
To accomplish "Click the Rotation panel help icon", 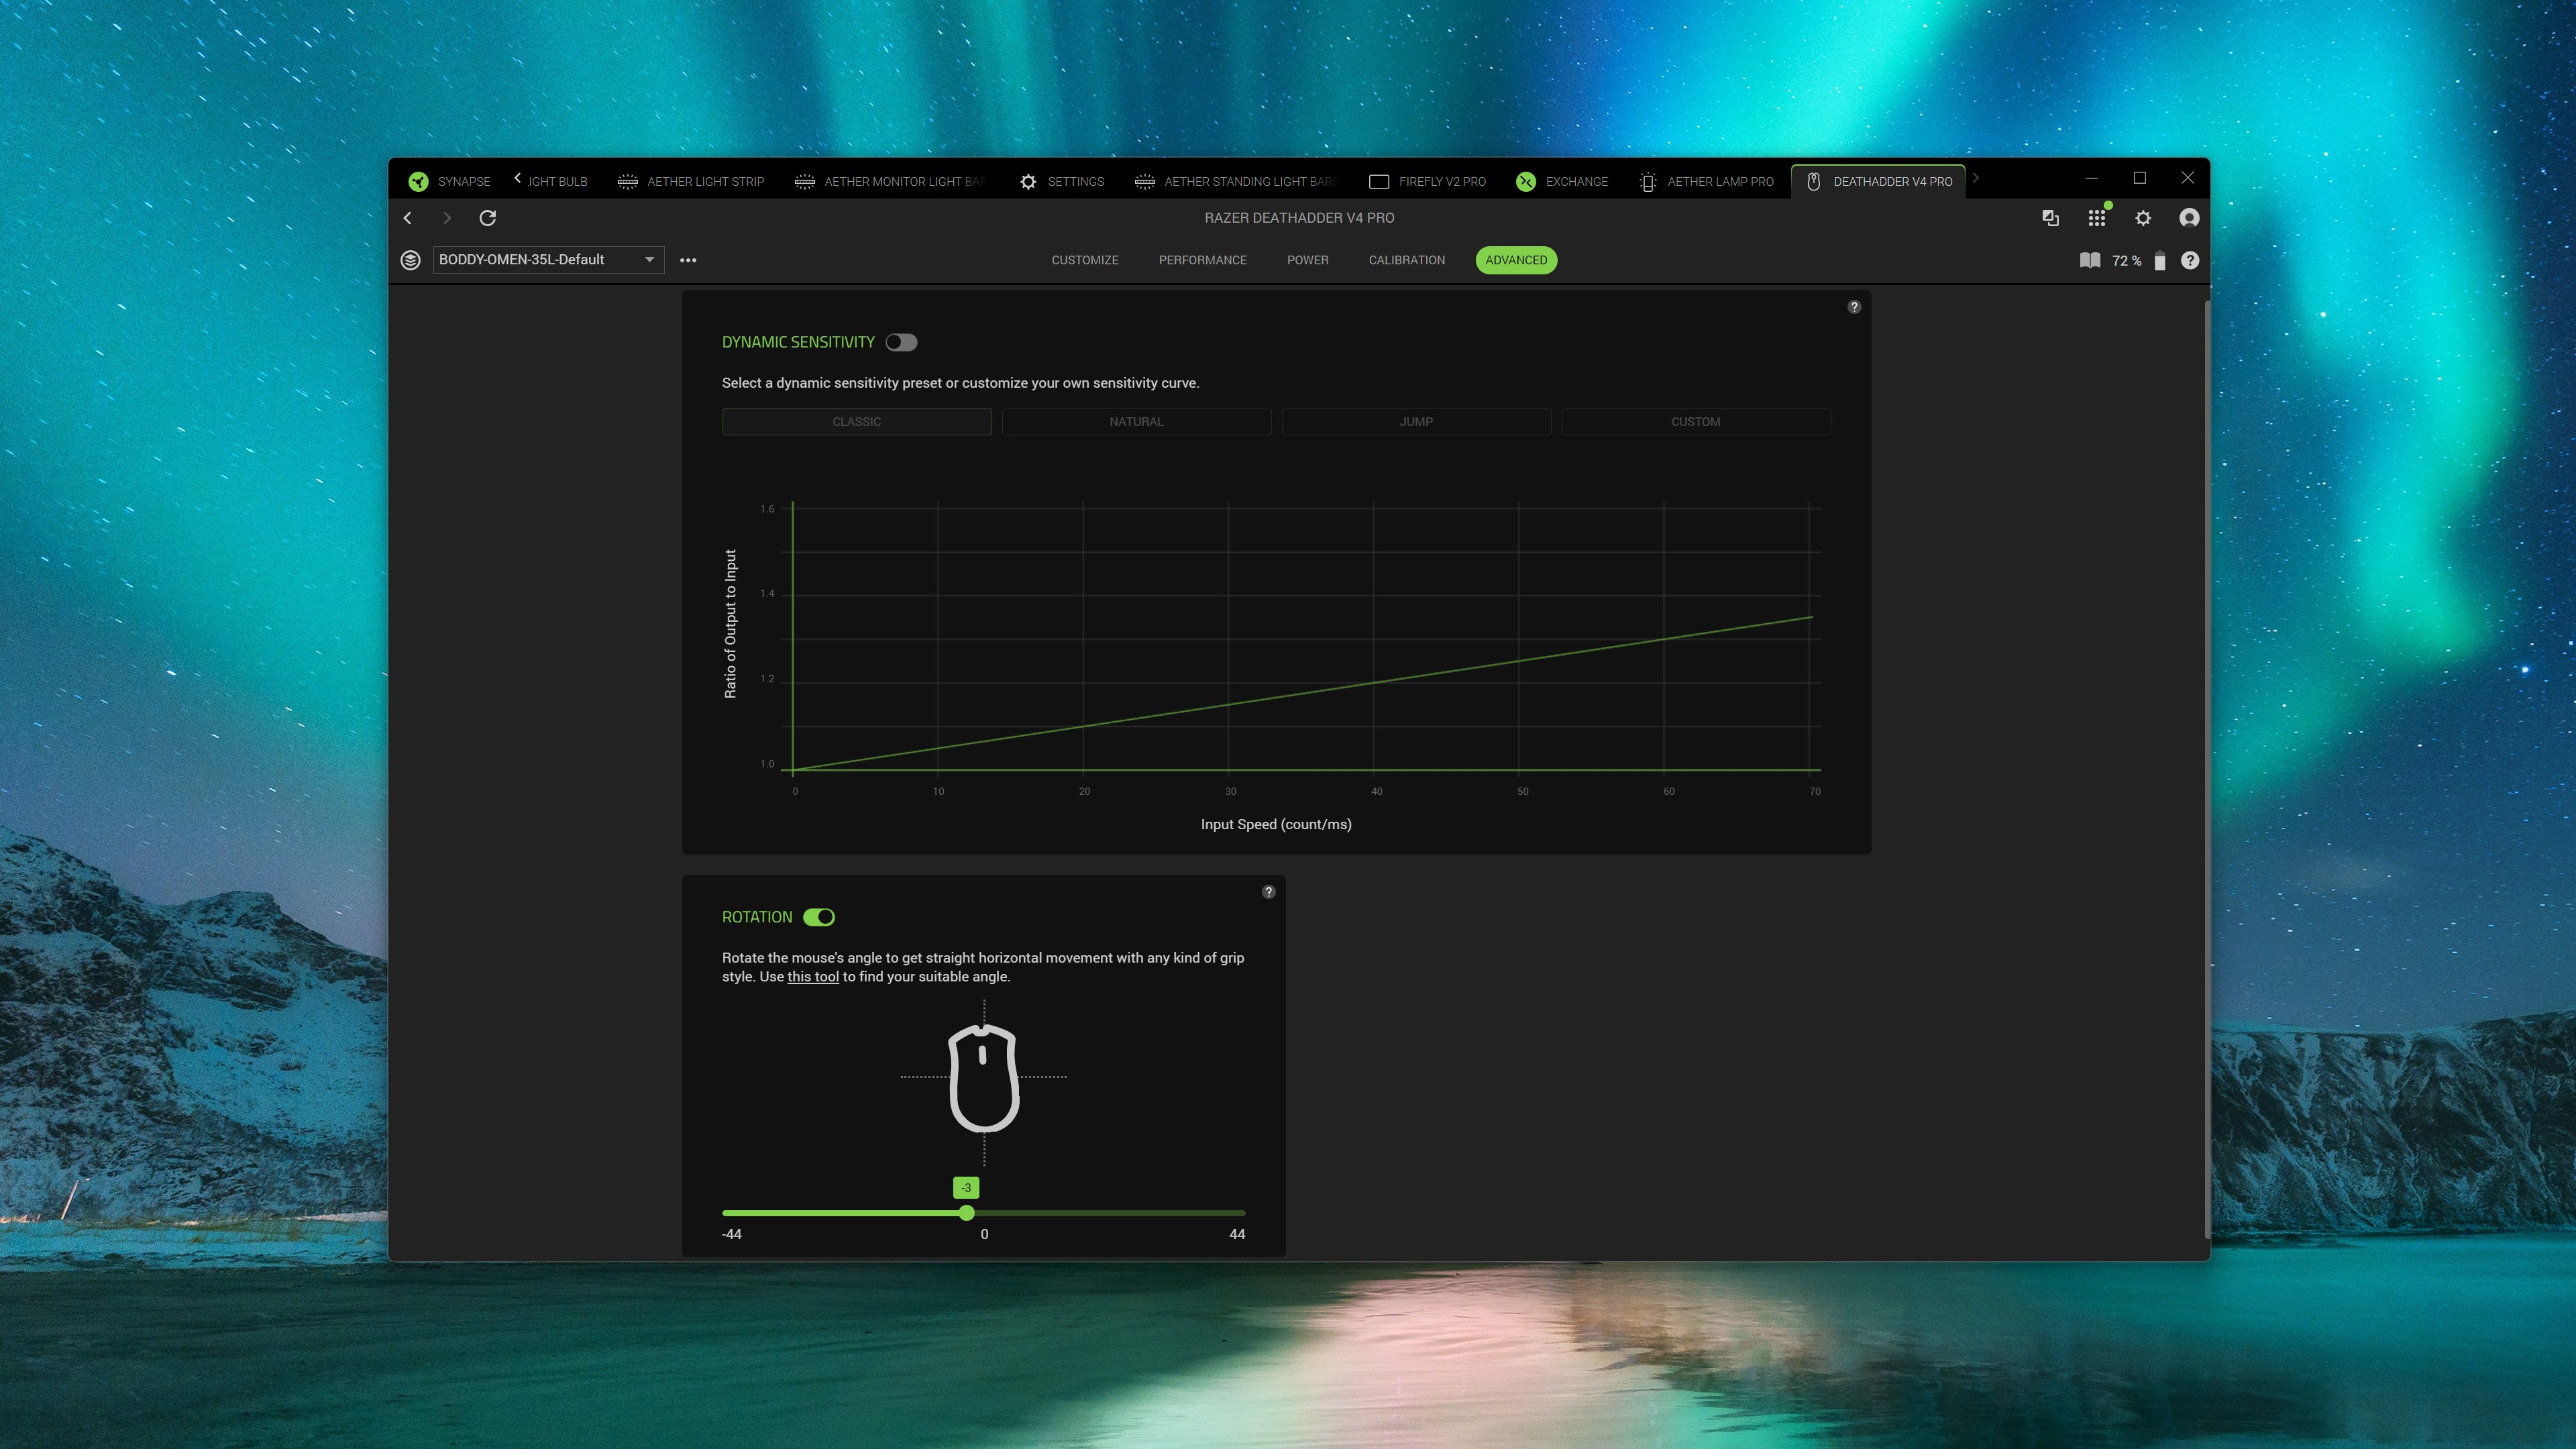I will 1268,892.
